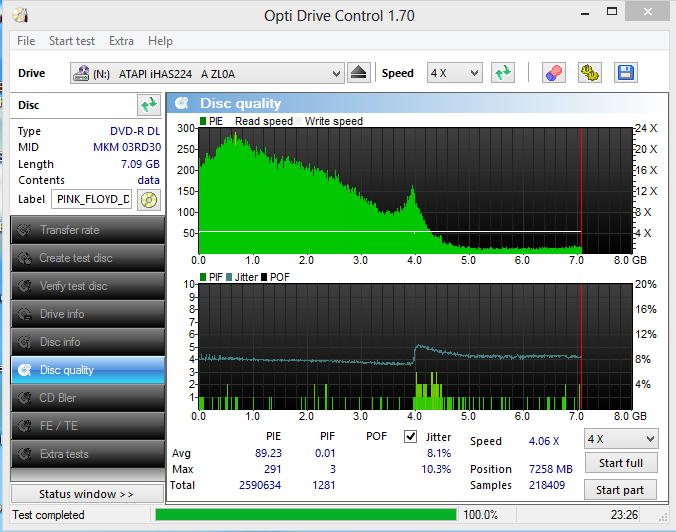676x532 pixels.
Task: Click the Speed value 4.06 X
Action: pyautogui.click(x=544, y=441)
